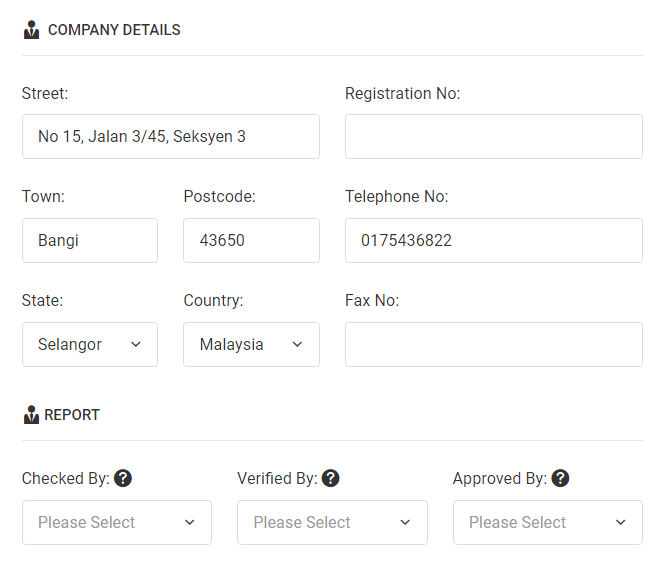
Task: Open the Approved By help icon
Action: [560, 478]
